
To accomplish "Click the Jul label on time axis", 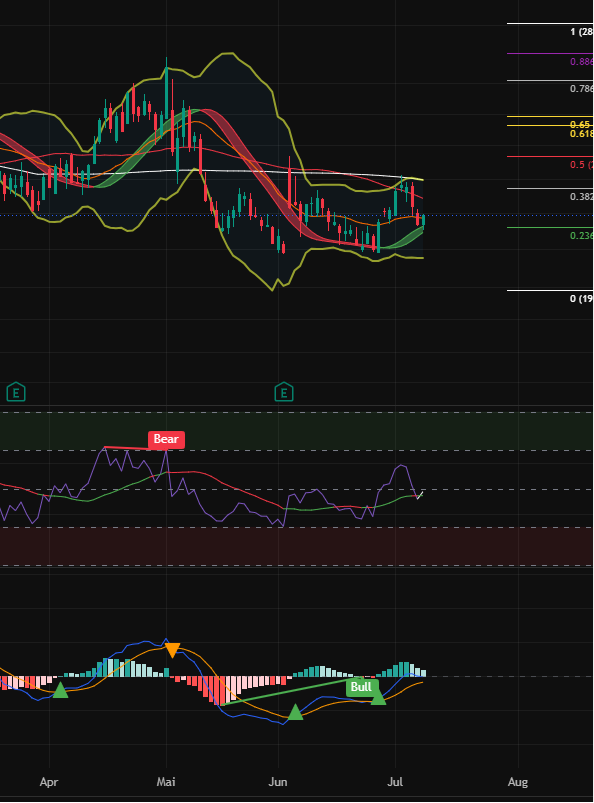I will tap(395, 781).
